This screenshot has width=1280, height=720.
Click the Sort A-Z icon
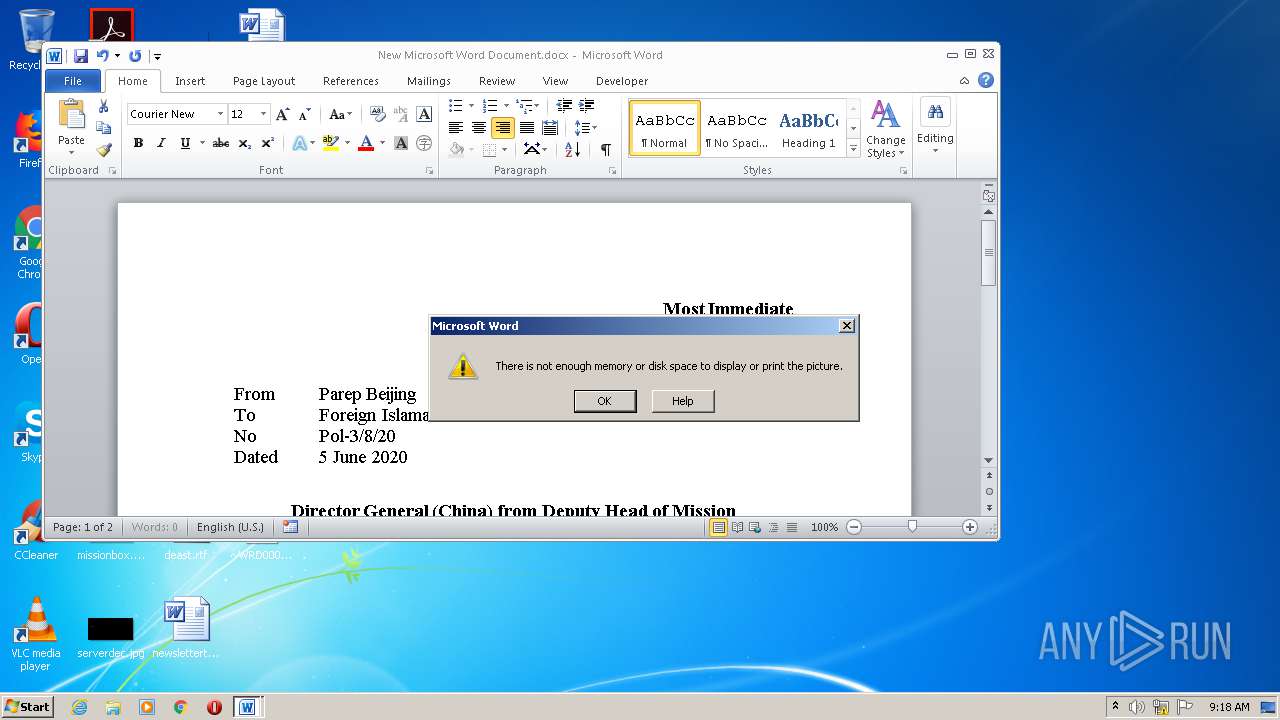click(572, 149)
